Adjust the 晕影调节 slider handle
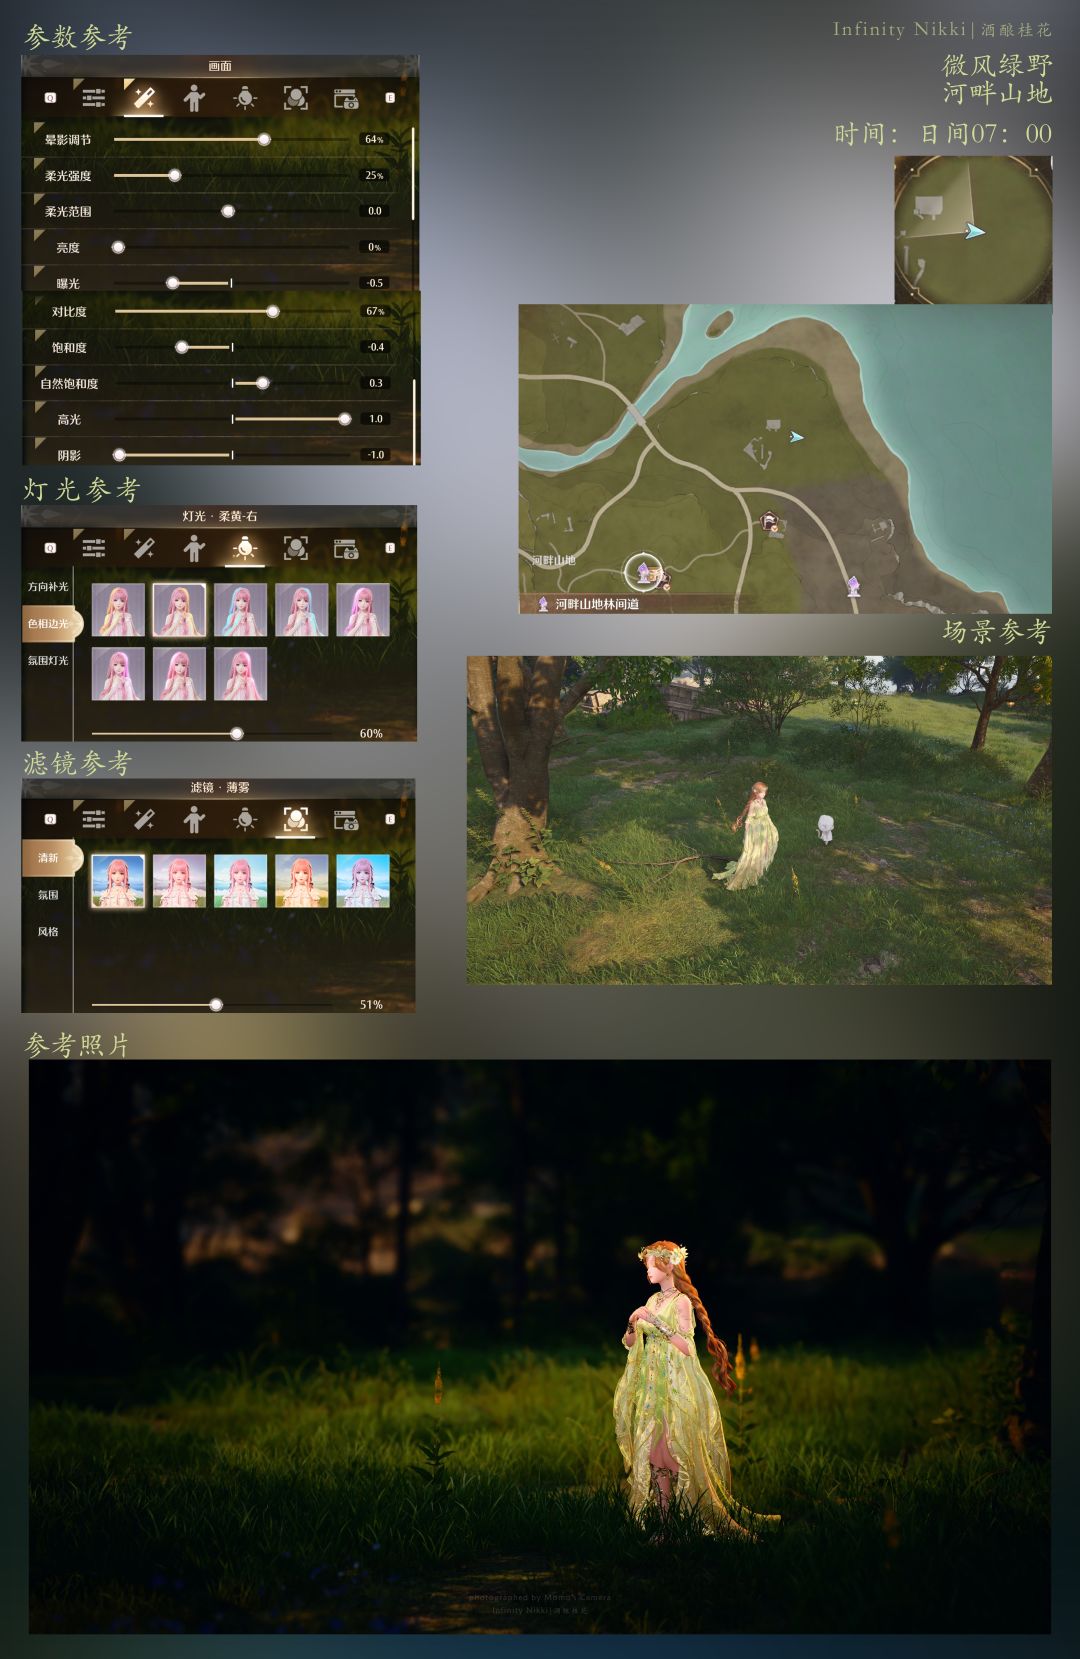Screen dimensions: 1080x1659 (264, 140)
